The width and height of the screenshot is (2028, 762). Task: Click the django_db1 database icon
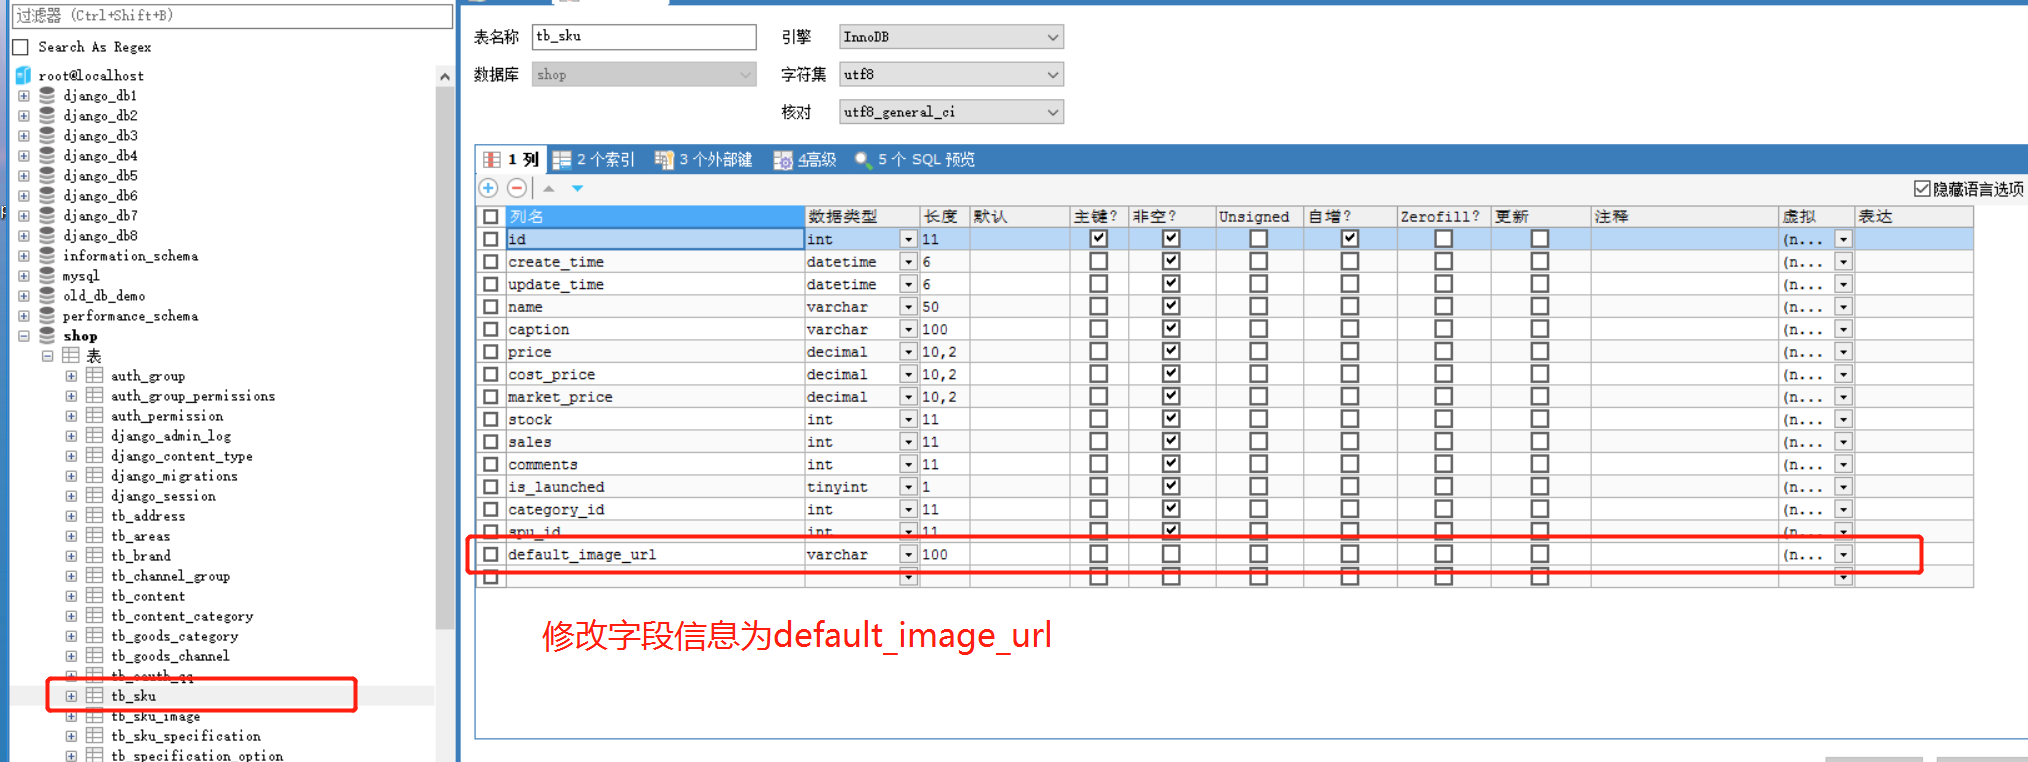pos(47,95)
